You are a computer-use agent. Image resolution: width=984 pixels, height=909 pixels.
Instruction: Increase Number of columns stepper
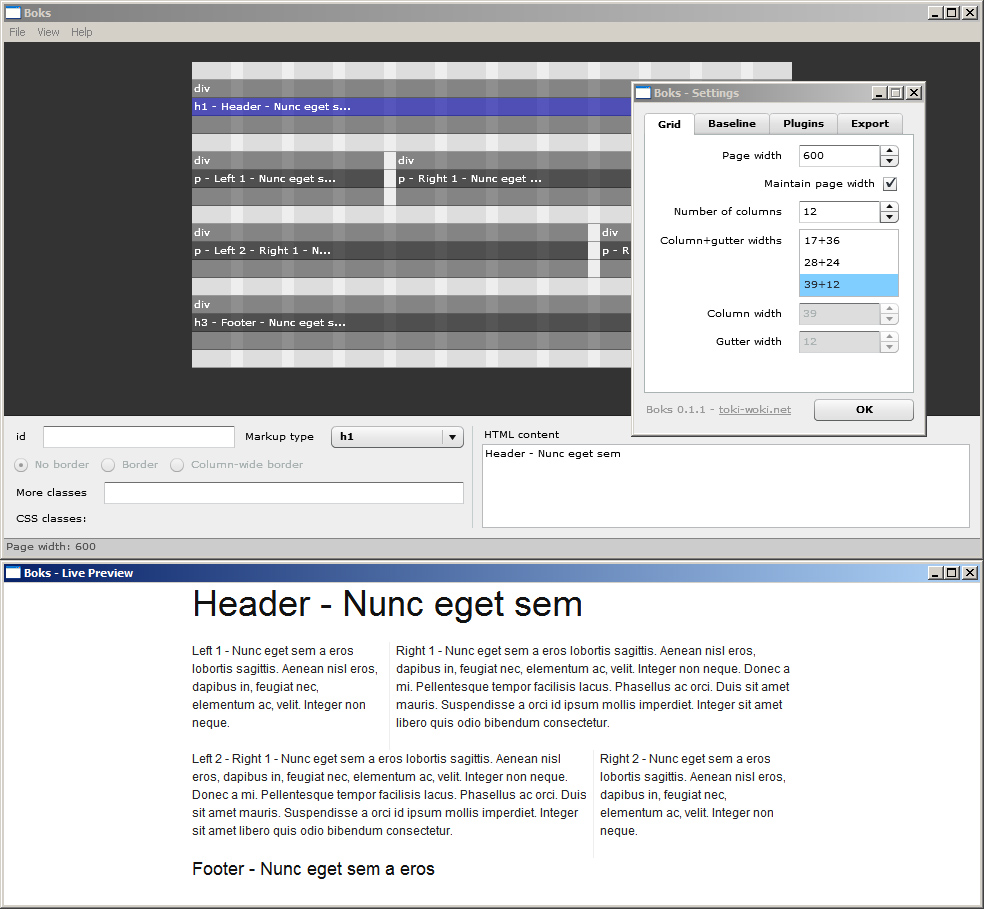[x=889, y=207]
